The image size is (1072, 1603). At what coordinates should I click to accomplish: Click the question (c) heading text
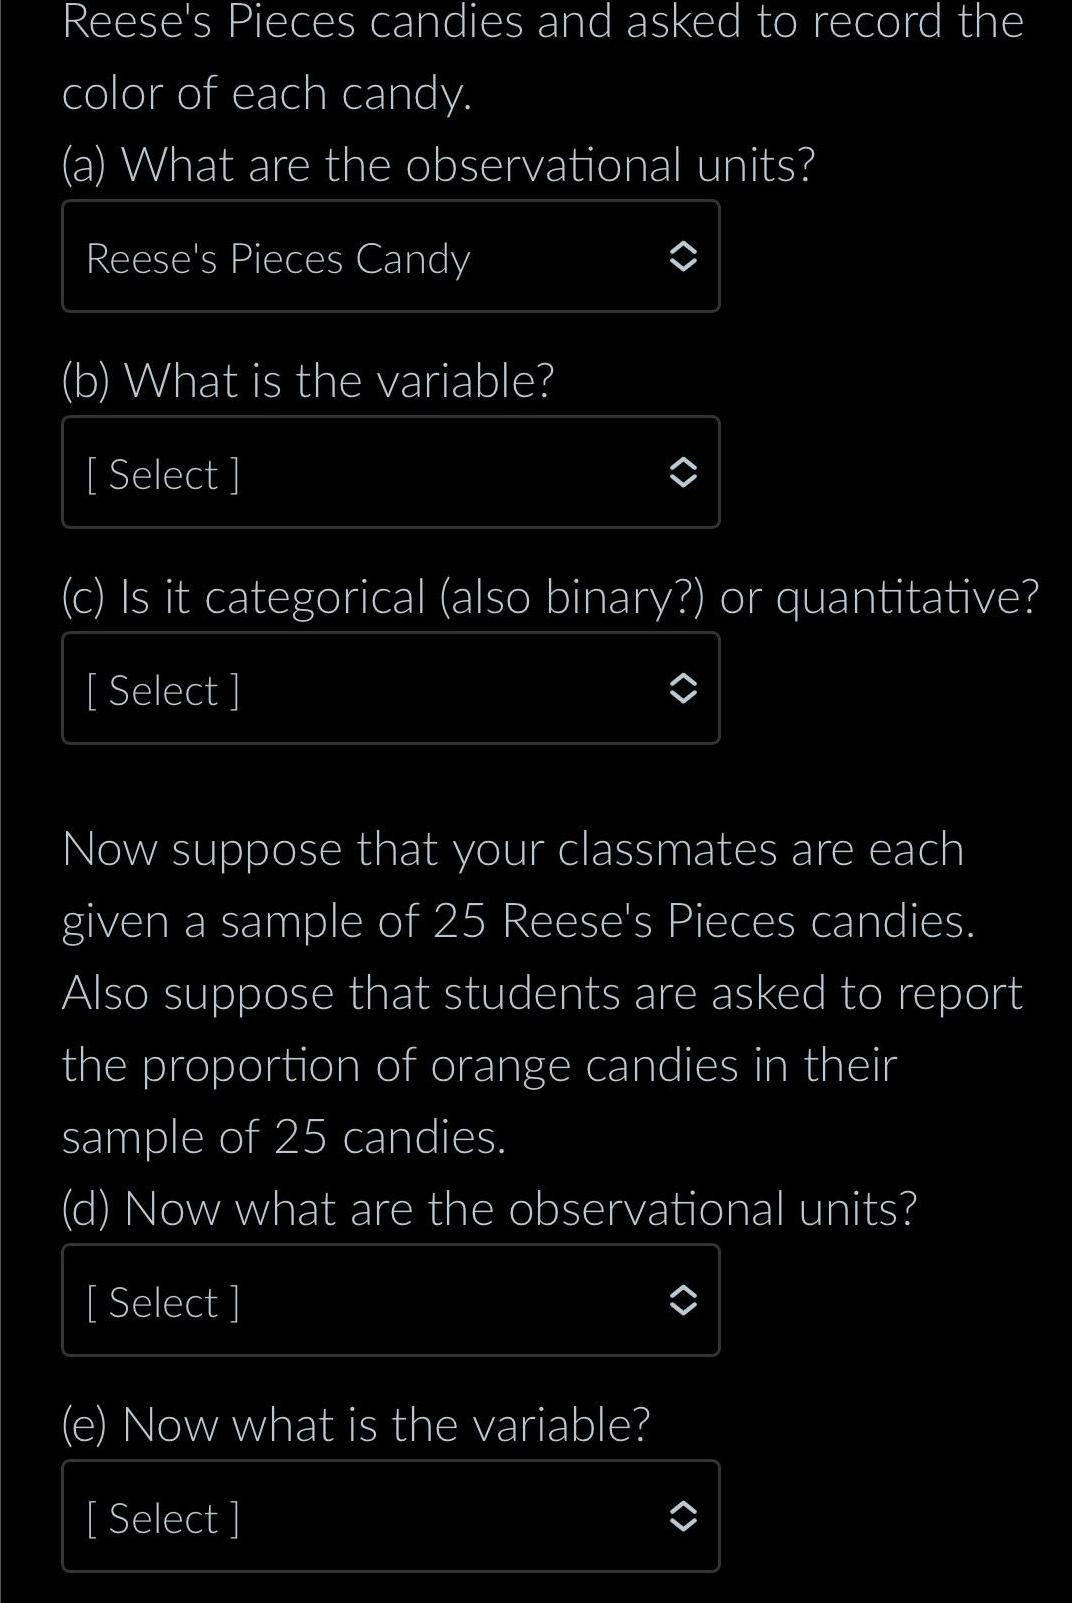tap(550, 595)
